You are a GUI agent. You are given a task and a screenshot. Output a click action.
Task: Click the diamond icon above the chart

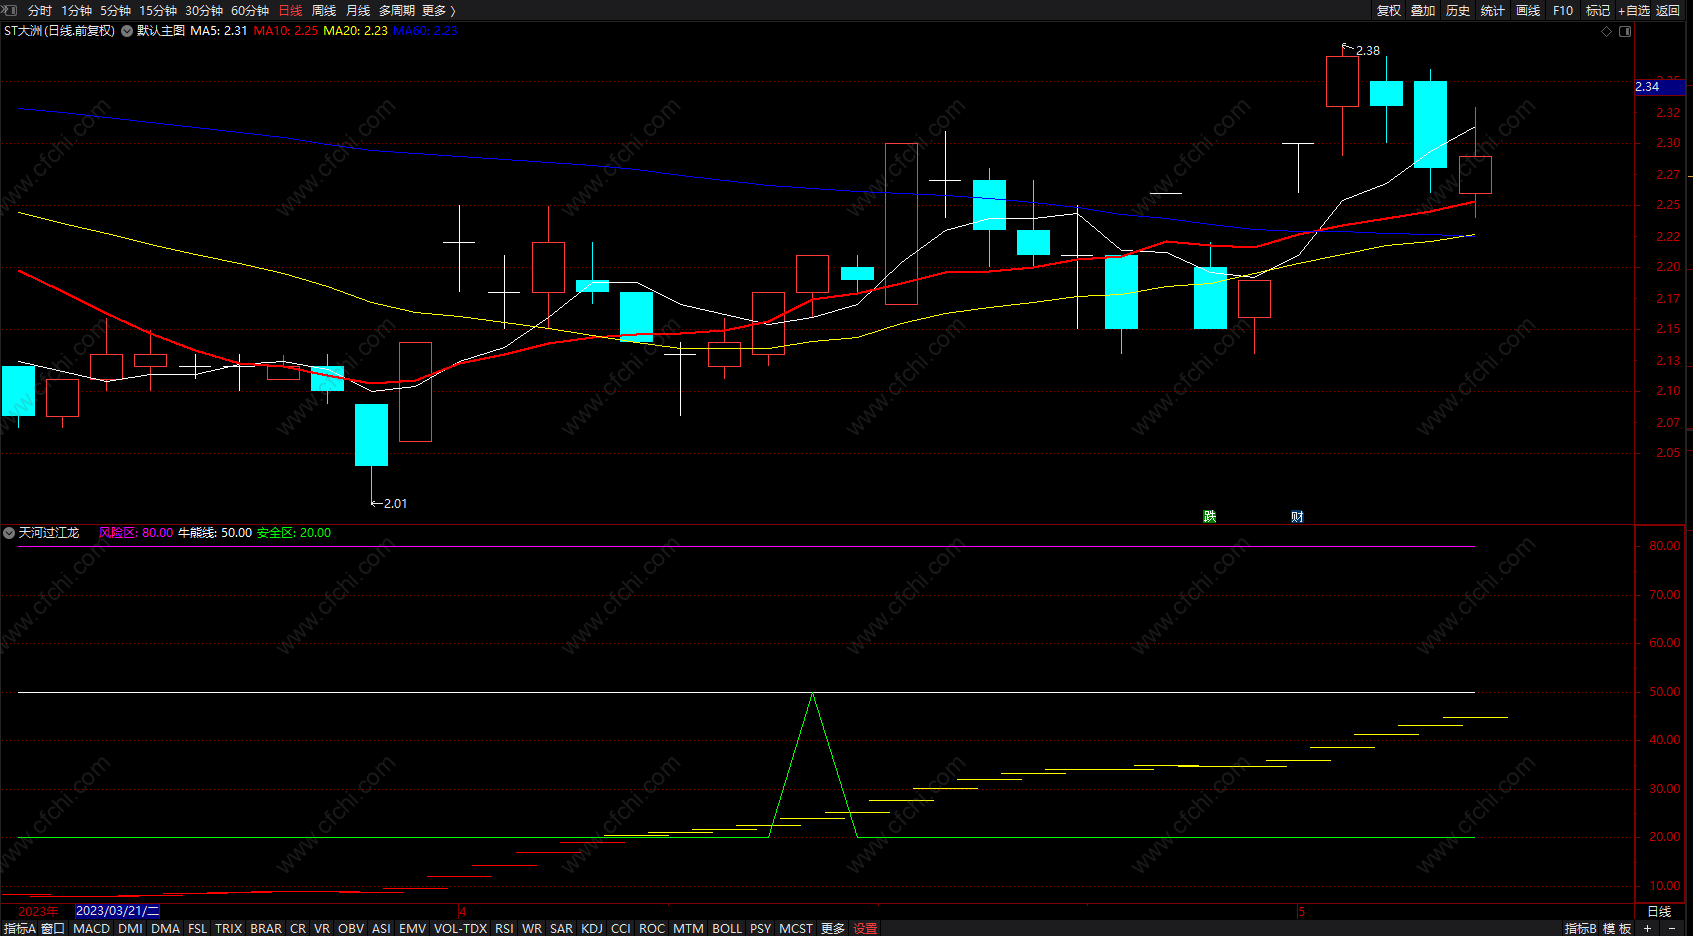(1607, 32)
